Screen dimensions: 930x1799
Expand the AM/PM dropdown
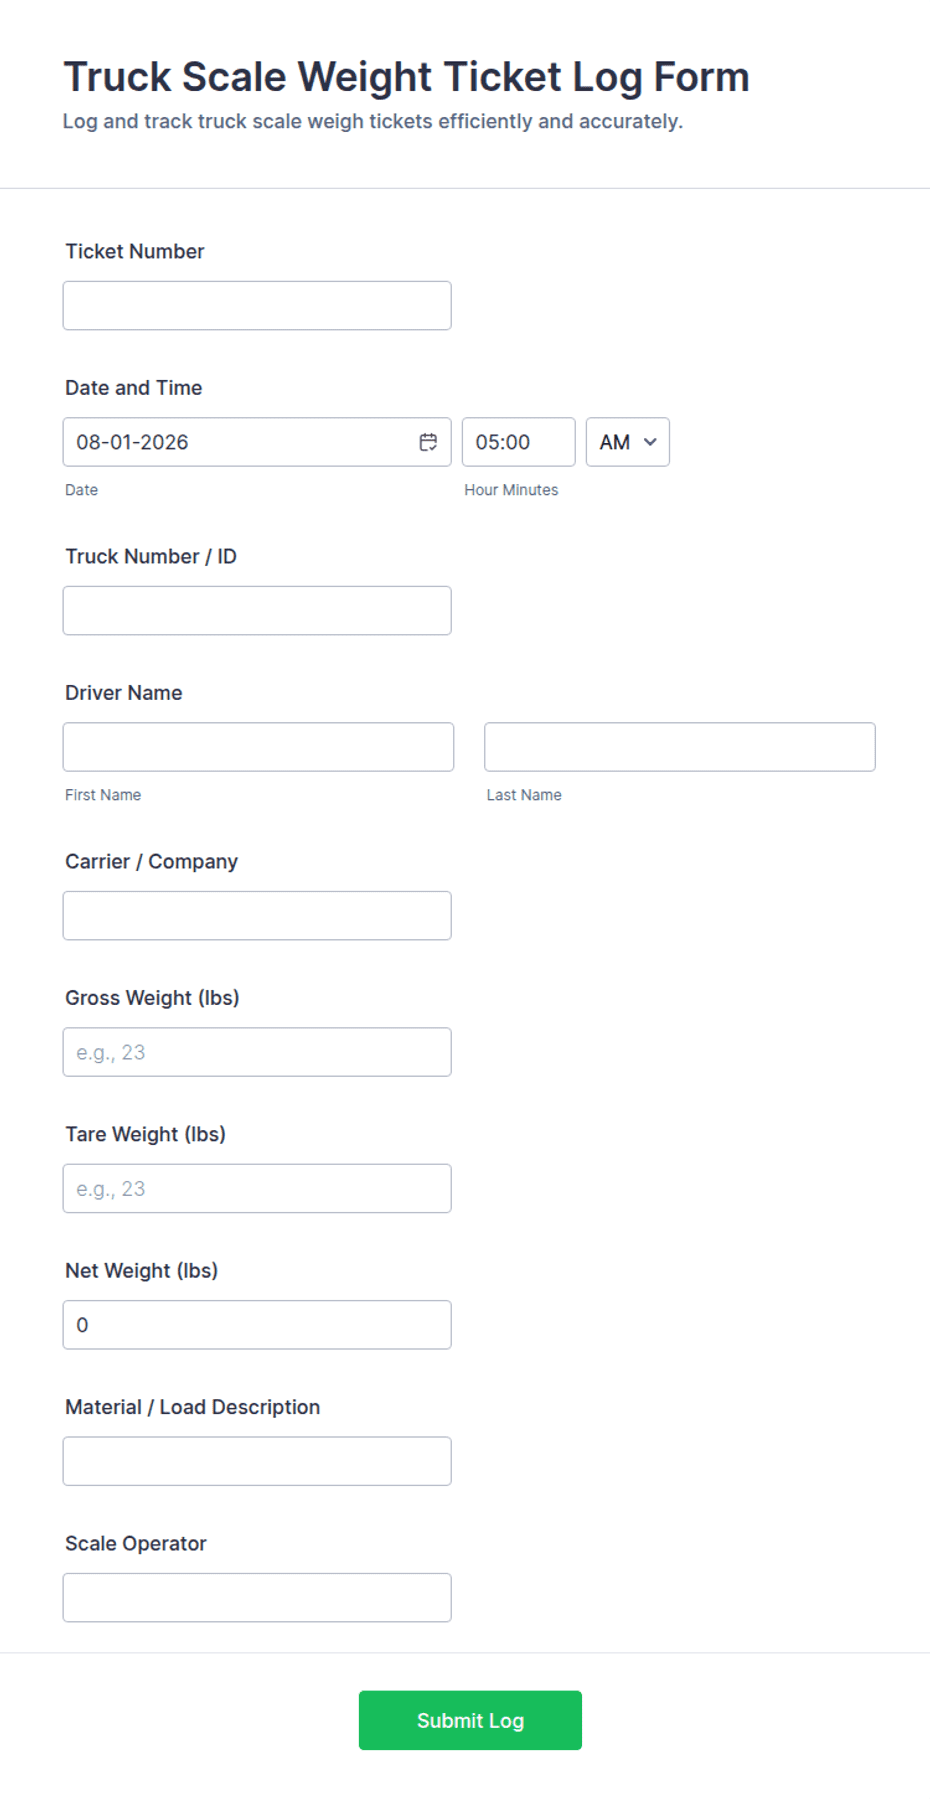tap(628, 442)
